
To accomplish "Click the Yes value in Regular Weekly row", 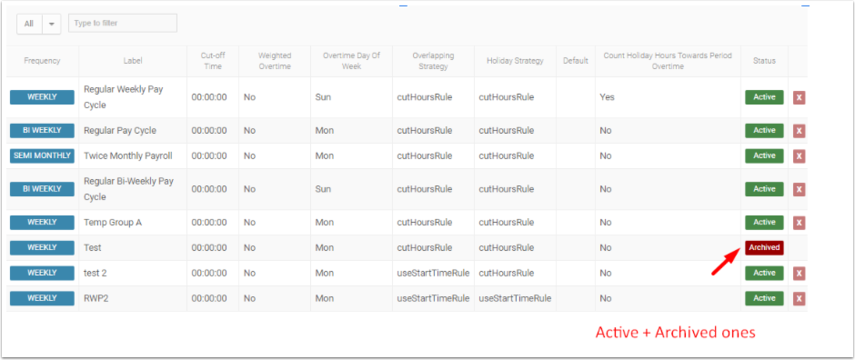I will (x=606, y=97).
